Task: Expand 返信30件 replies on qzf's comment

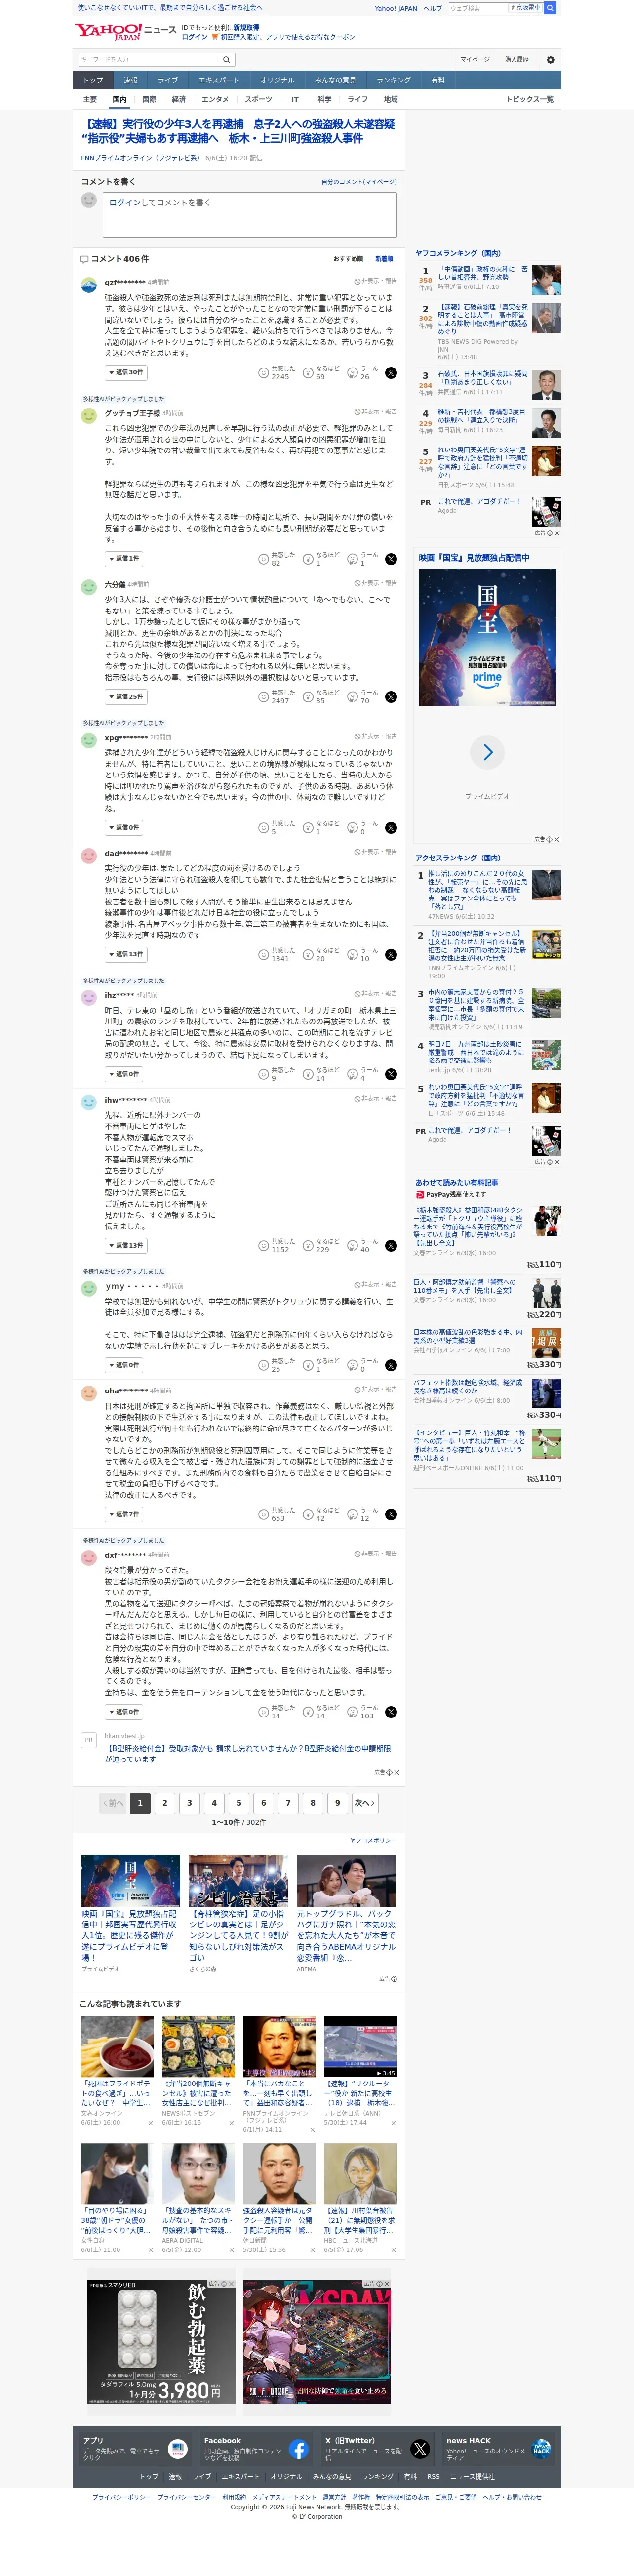Action: pyautogui.click(x=125, y=373)
